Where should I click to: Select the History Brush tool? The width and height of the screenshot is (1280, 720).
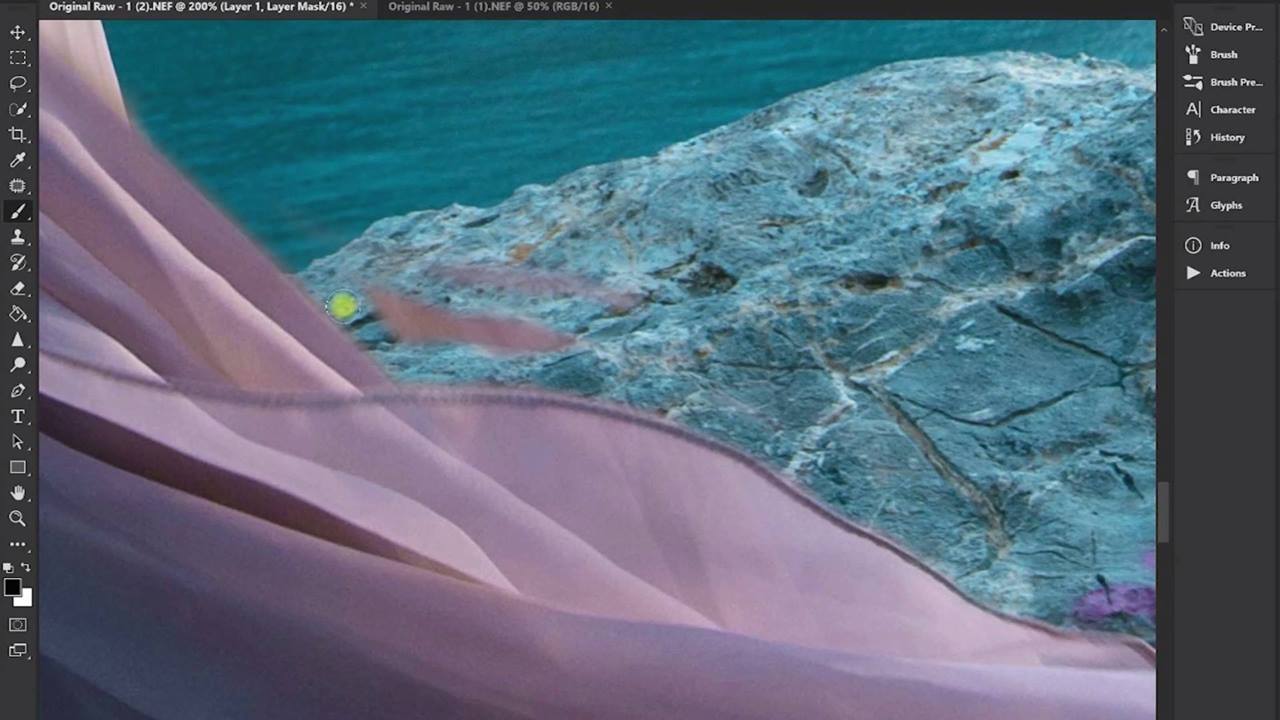(18, 263)
